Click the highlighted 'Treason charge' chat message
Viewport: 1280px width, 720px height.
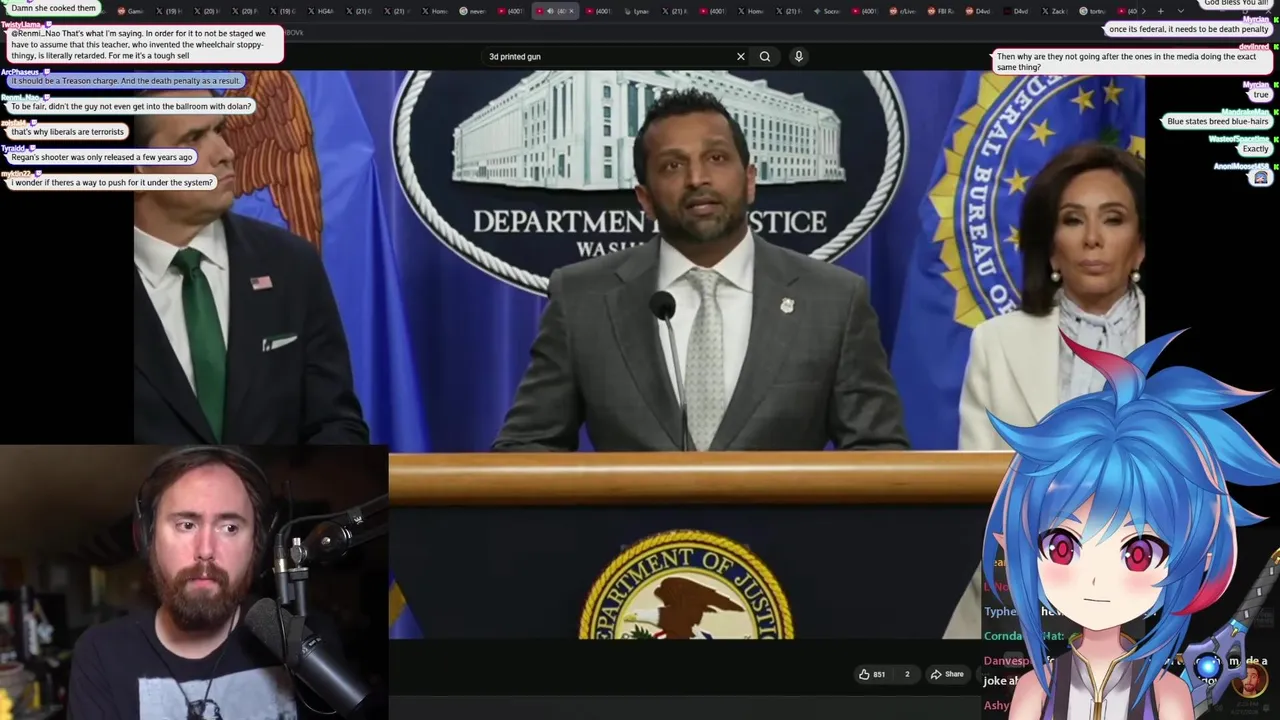point(125,80)
